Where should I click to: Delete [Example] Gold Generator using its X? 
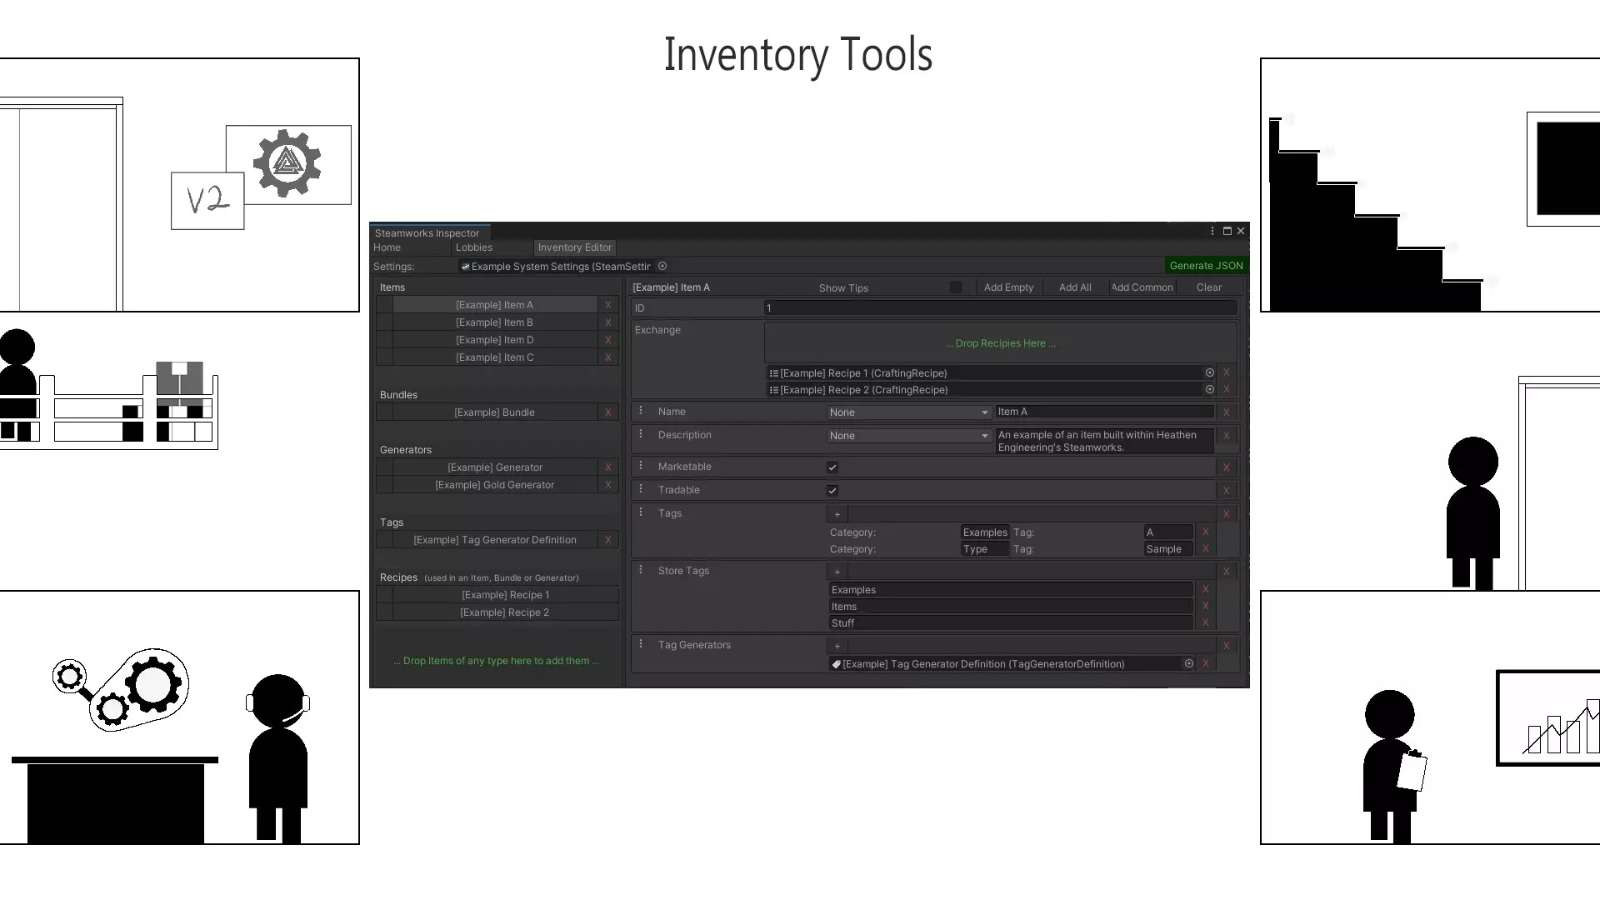point(608,485)
